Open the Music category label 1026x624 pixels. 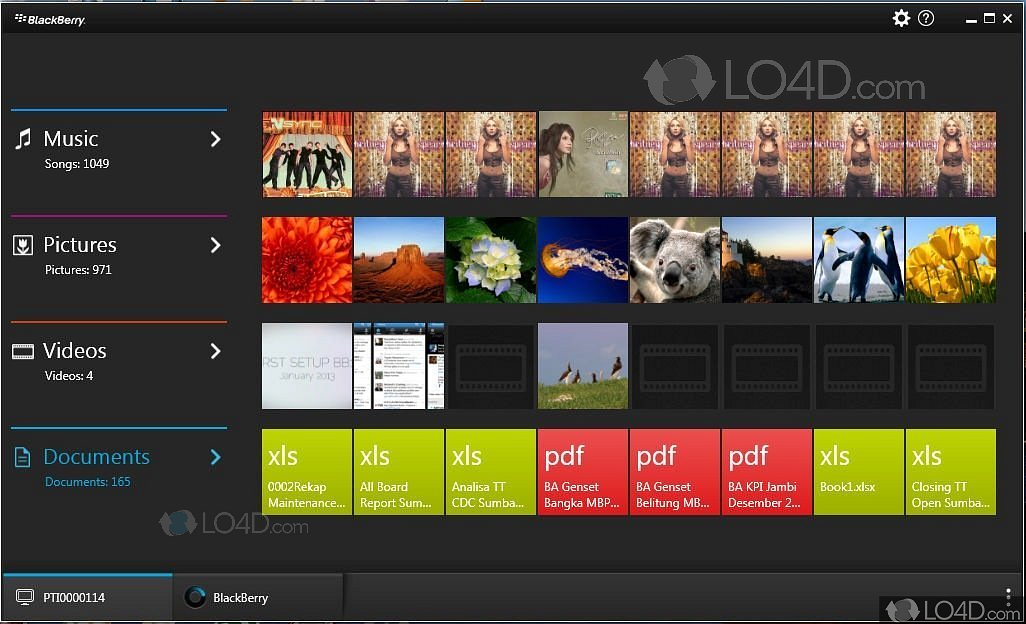71,139
